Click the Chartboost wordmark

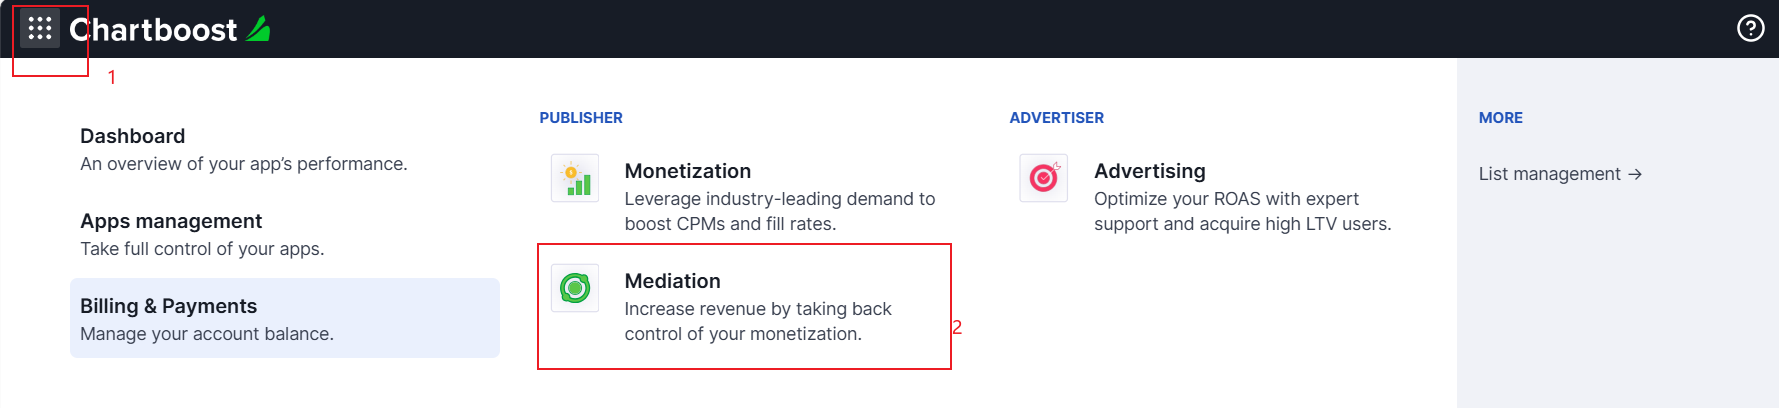point(153,30)
